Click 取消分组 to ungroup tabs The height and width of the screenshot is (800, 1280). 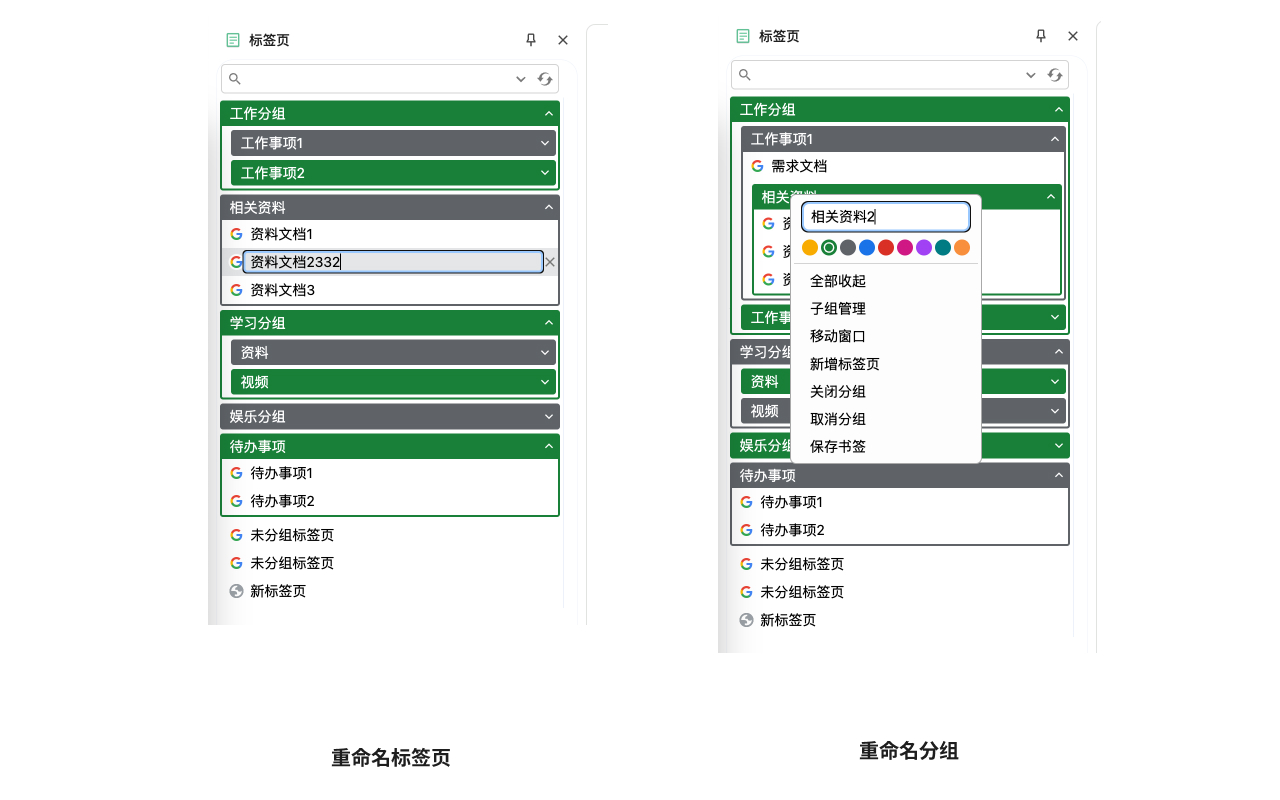tap(838, 419)
